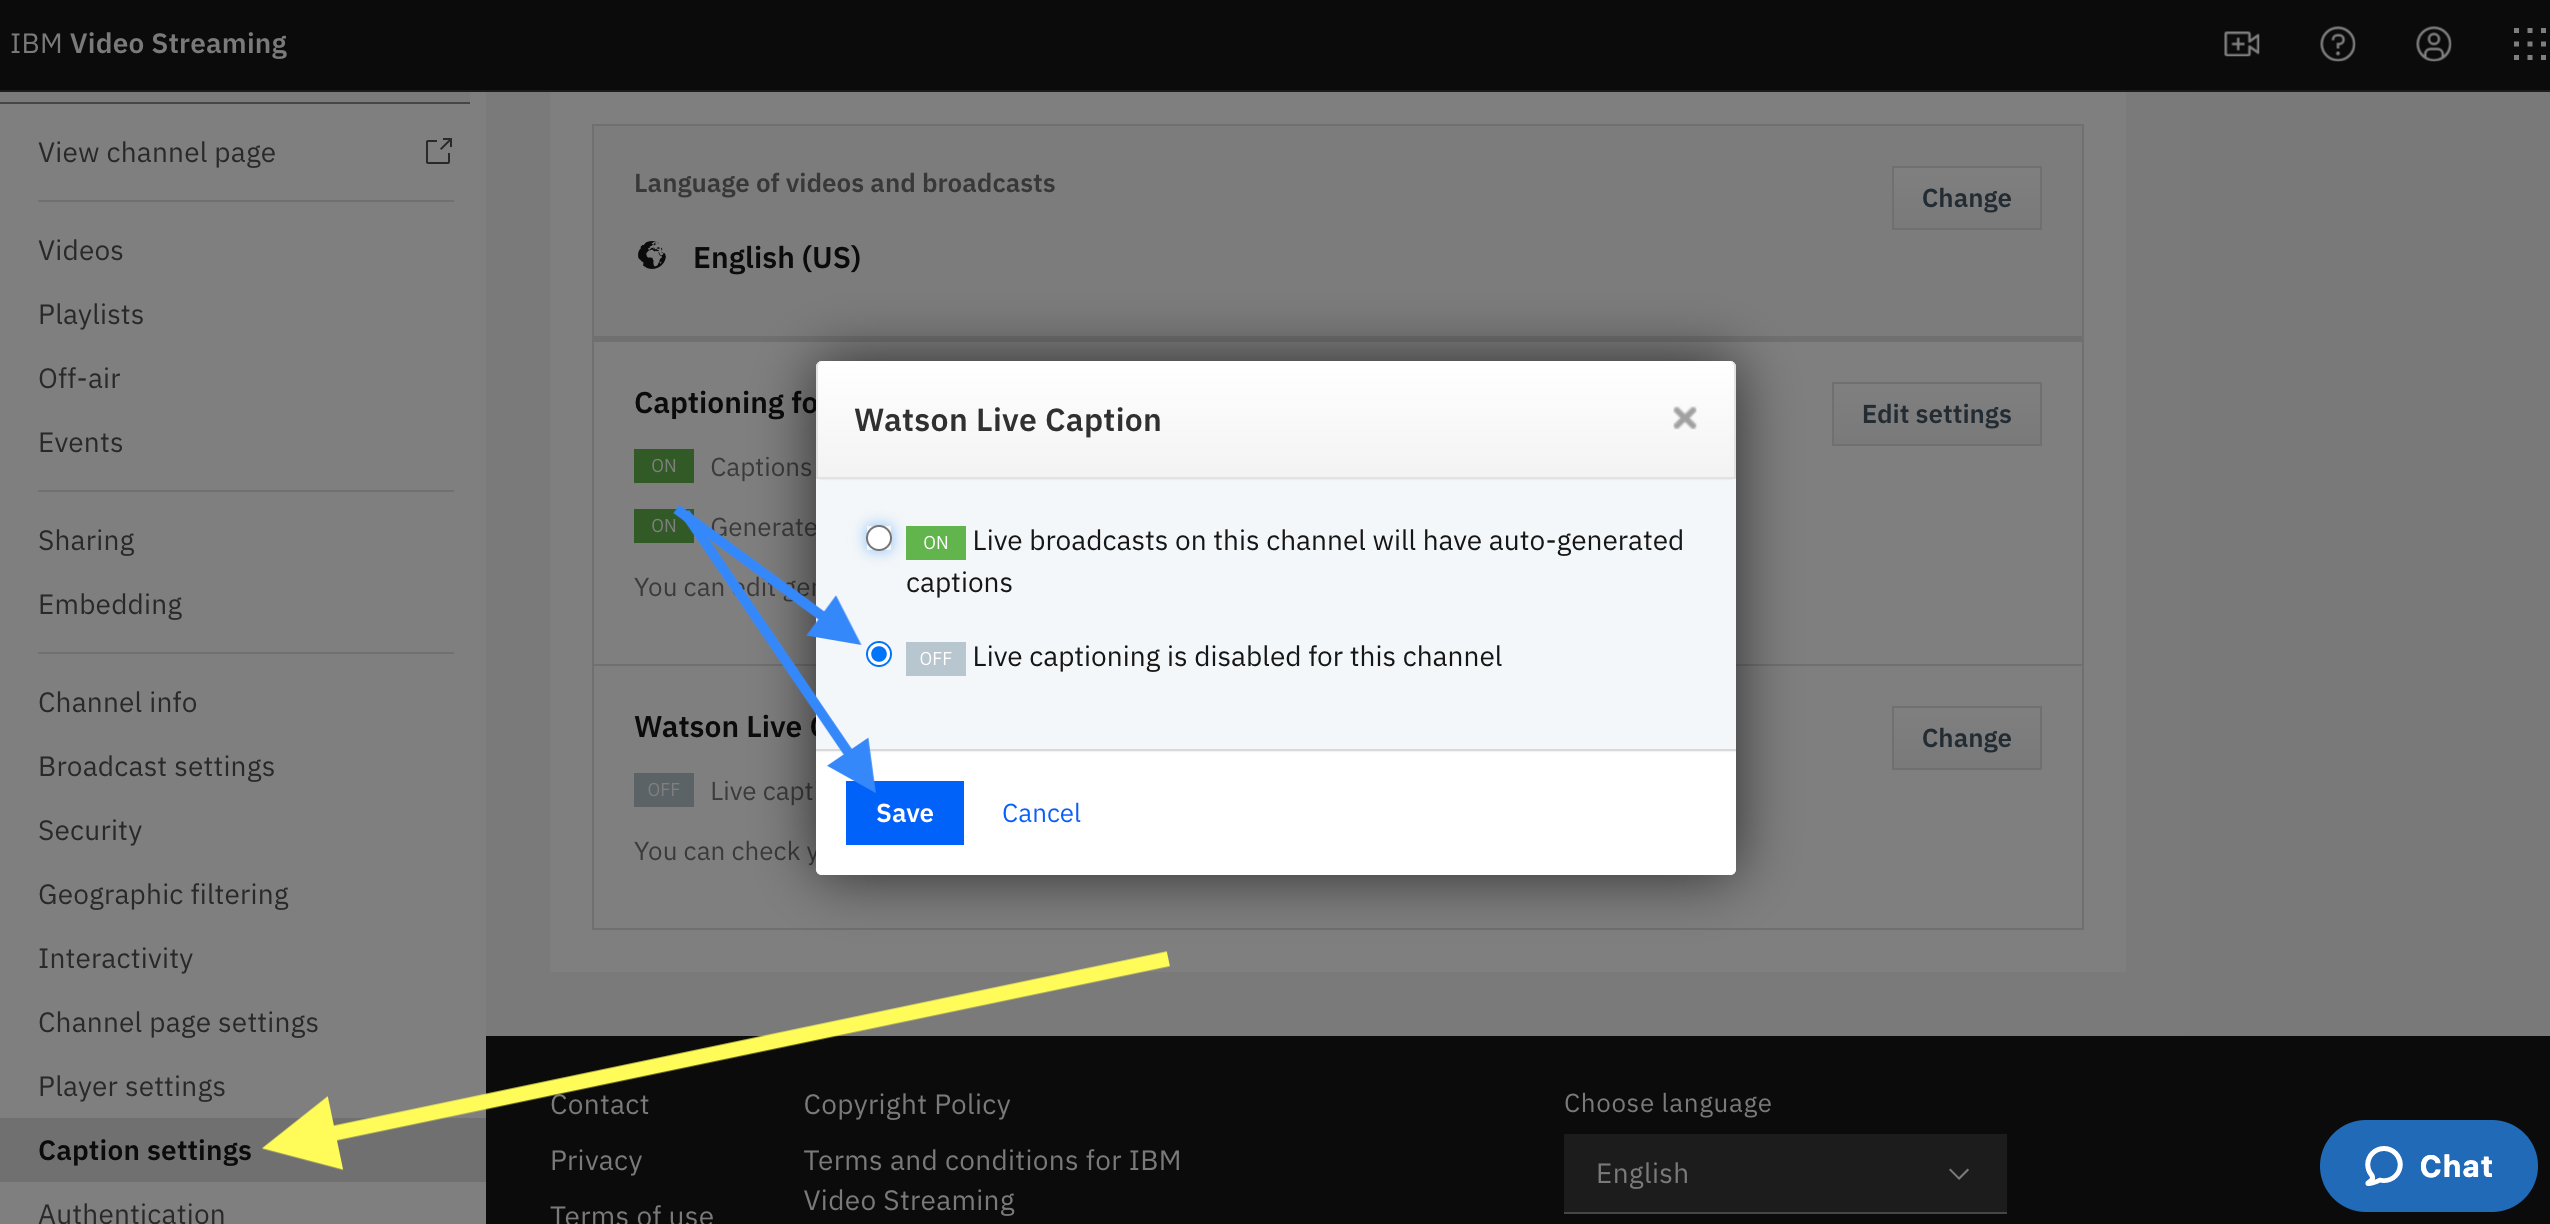Image resolution: width=2550 pixels, height=1224 pixels.
Task: Open the Chat support button
Action: (x=2428, y=1166)
